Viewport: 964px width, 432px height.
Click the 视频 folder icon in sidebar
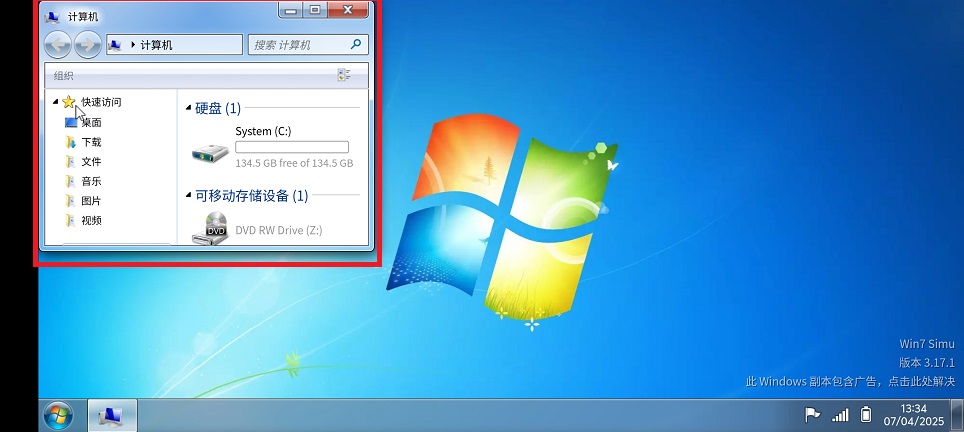71,221
